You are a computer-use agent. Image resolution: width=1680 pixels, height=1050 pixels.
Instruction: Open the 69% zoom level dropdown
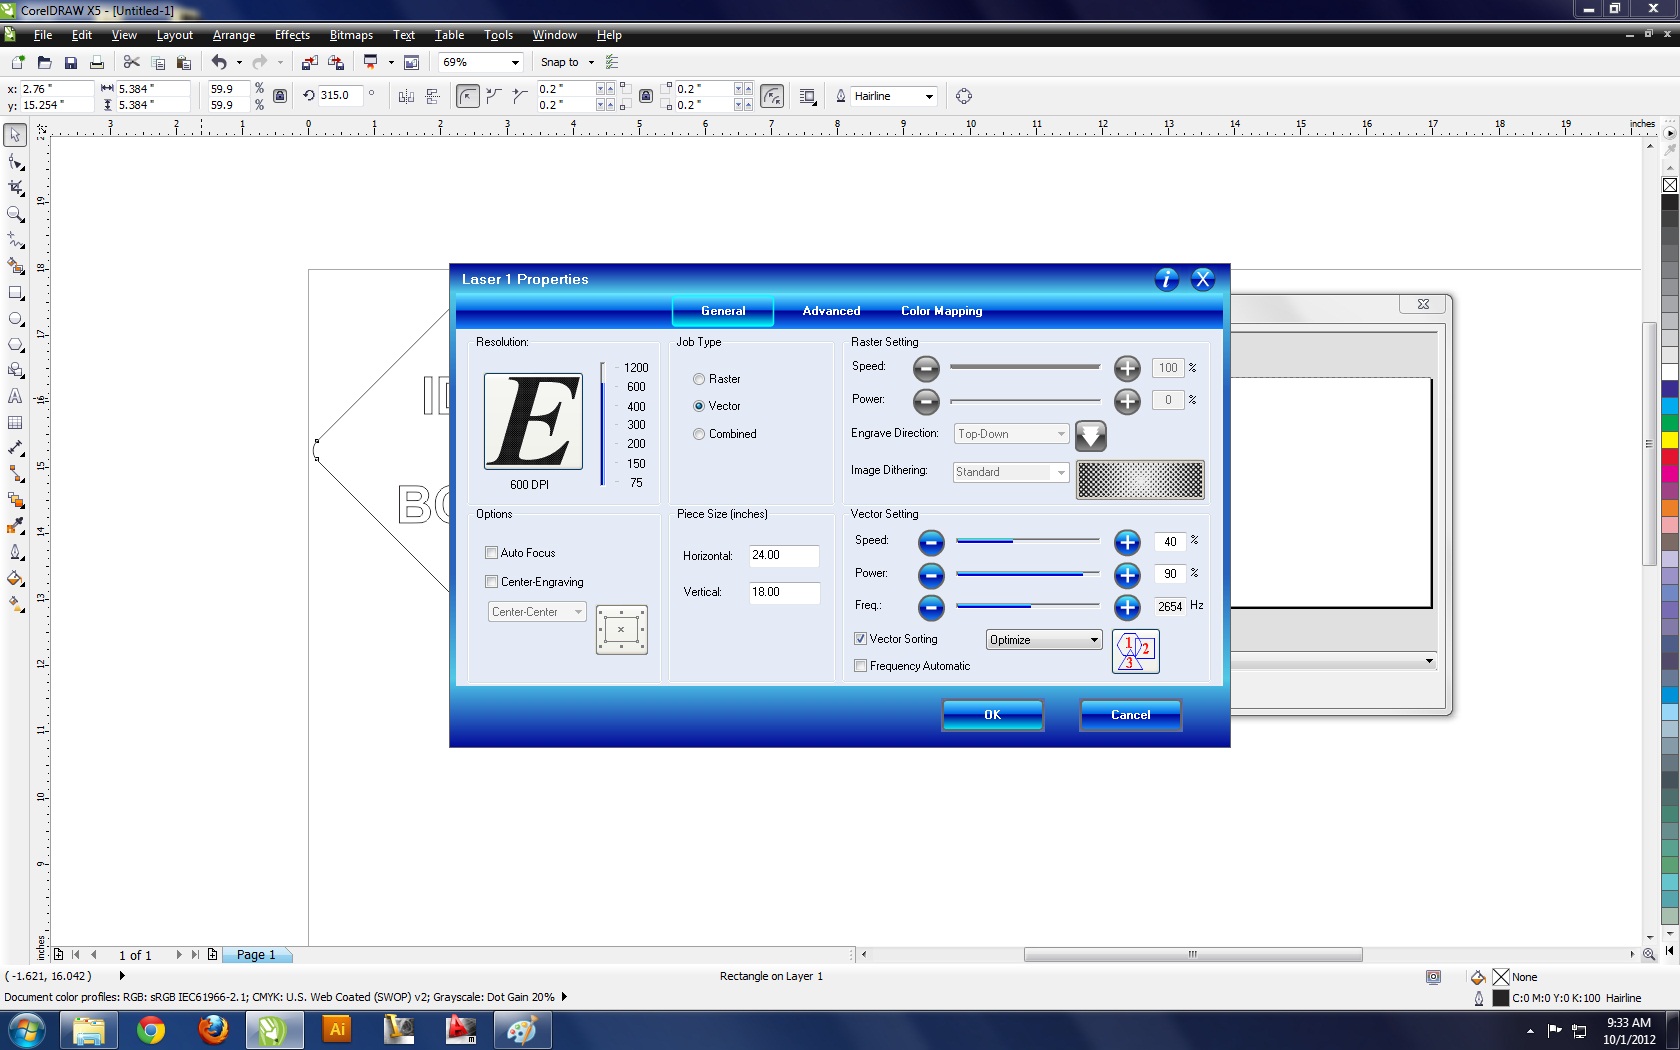[x=515, y=62]
